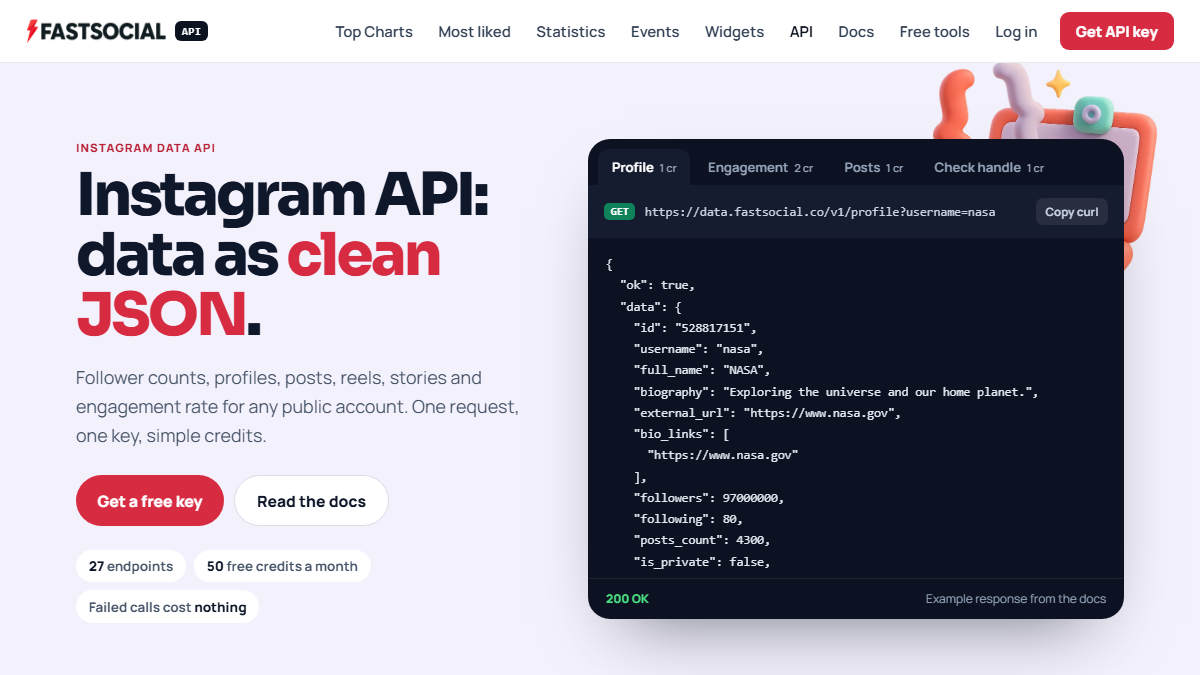The width and height of the screenshot is (1200, 675).
Task: Switch to the Engagement tab
Action: coord(760,167)
